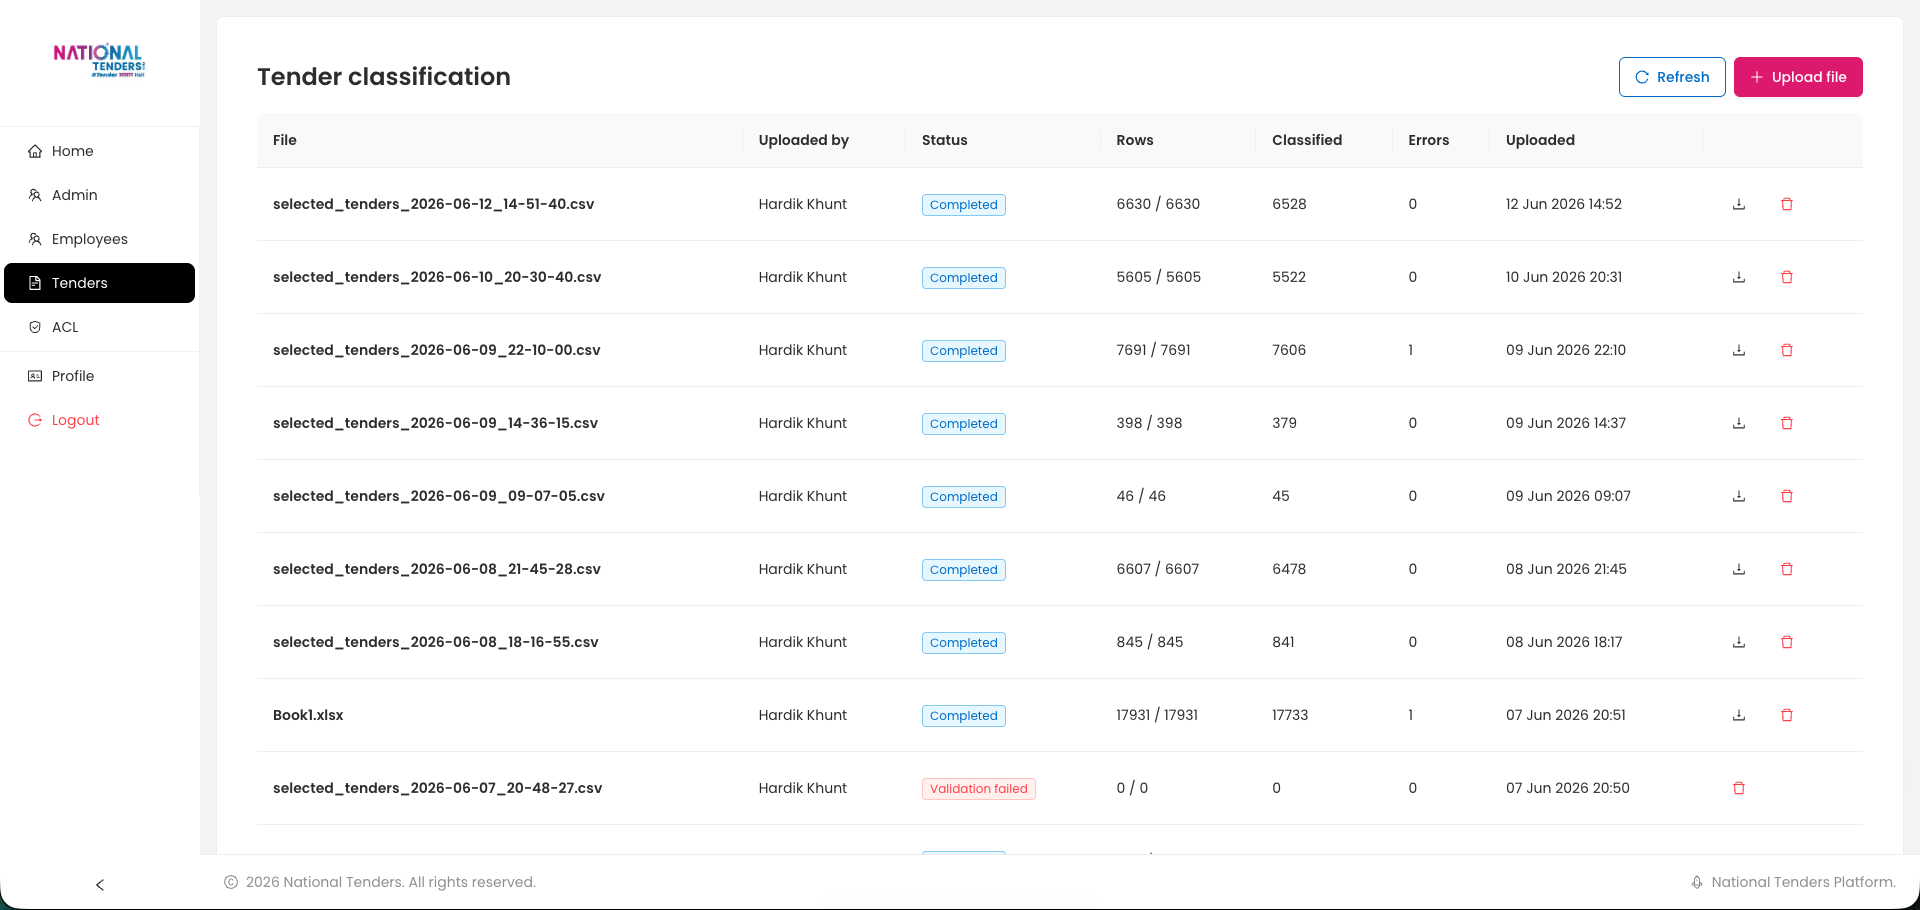Open the Profile page
Screen dimensions: 1920x910
click(99, 376)
